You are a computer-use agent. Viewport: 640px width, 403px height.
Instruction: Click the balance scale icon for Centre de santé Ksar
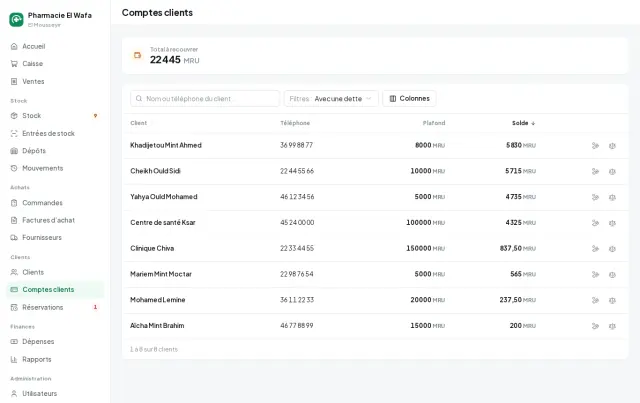(612, 223)
